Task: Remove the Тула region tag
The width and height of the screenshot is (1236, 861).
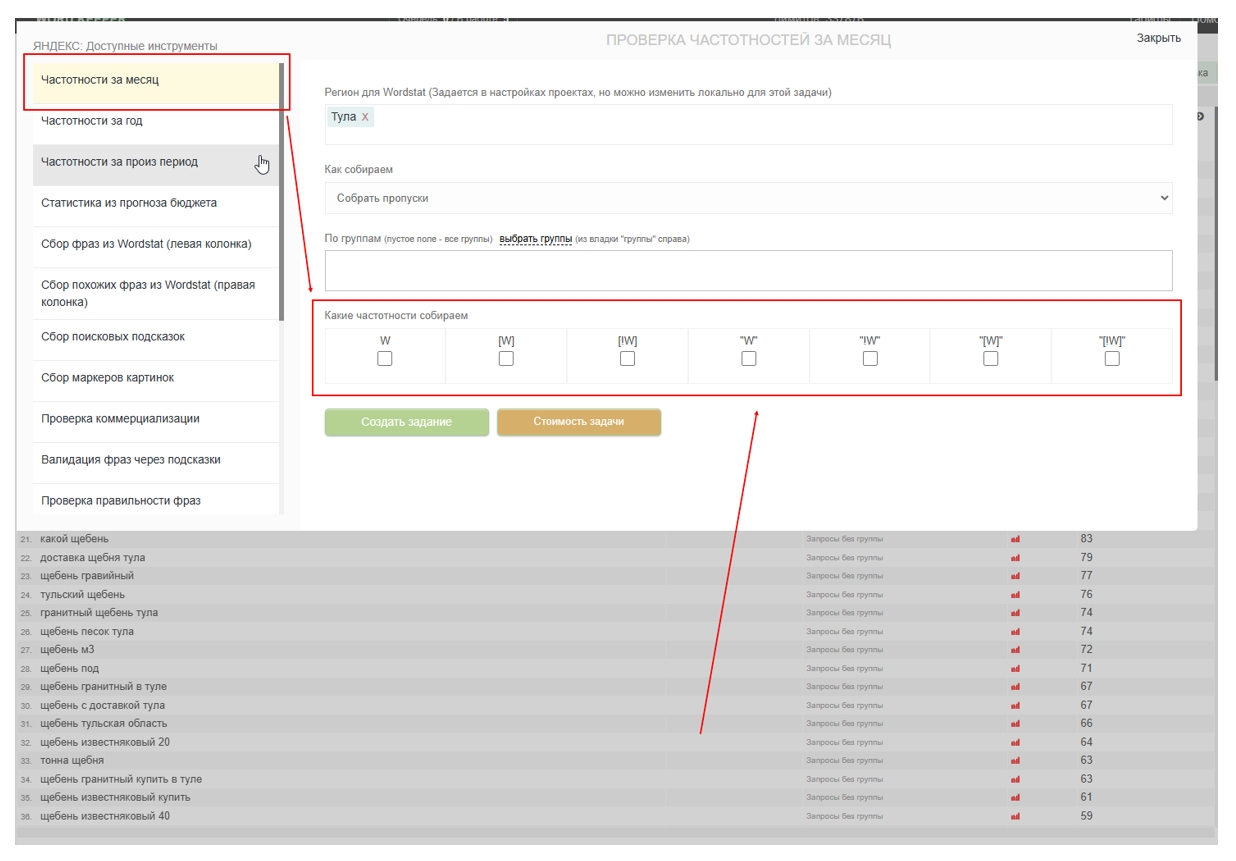Action: (x=365, y=117)
